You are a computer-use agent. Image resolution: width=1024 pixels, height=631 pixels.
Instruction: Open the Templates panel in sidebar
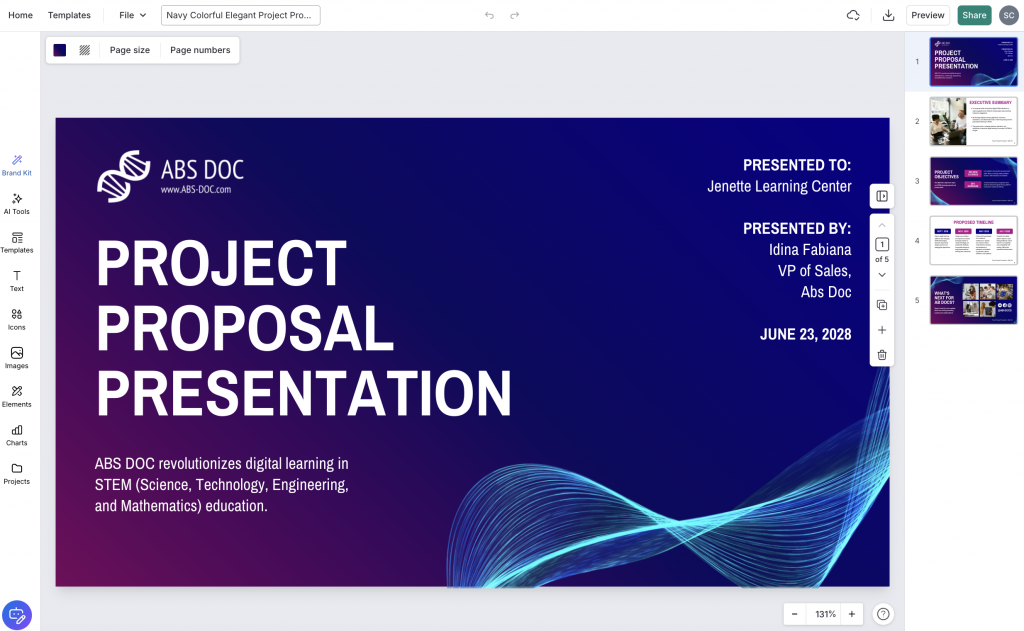point(16,243)
